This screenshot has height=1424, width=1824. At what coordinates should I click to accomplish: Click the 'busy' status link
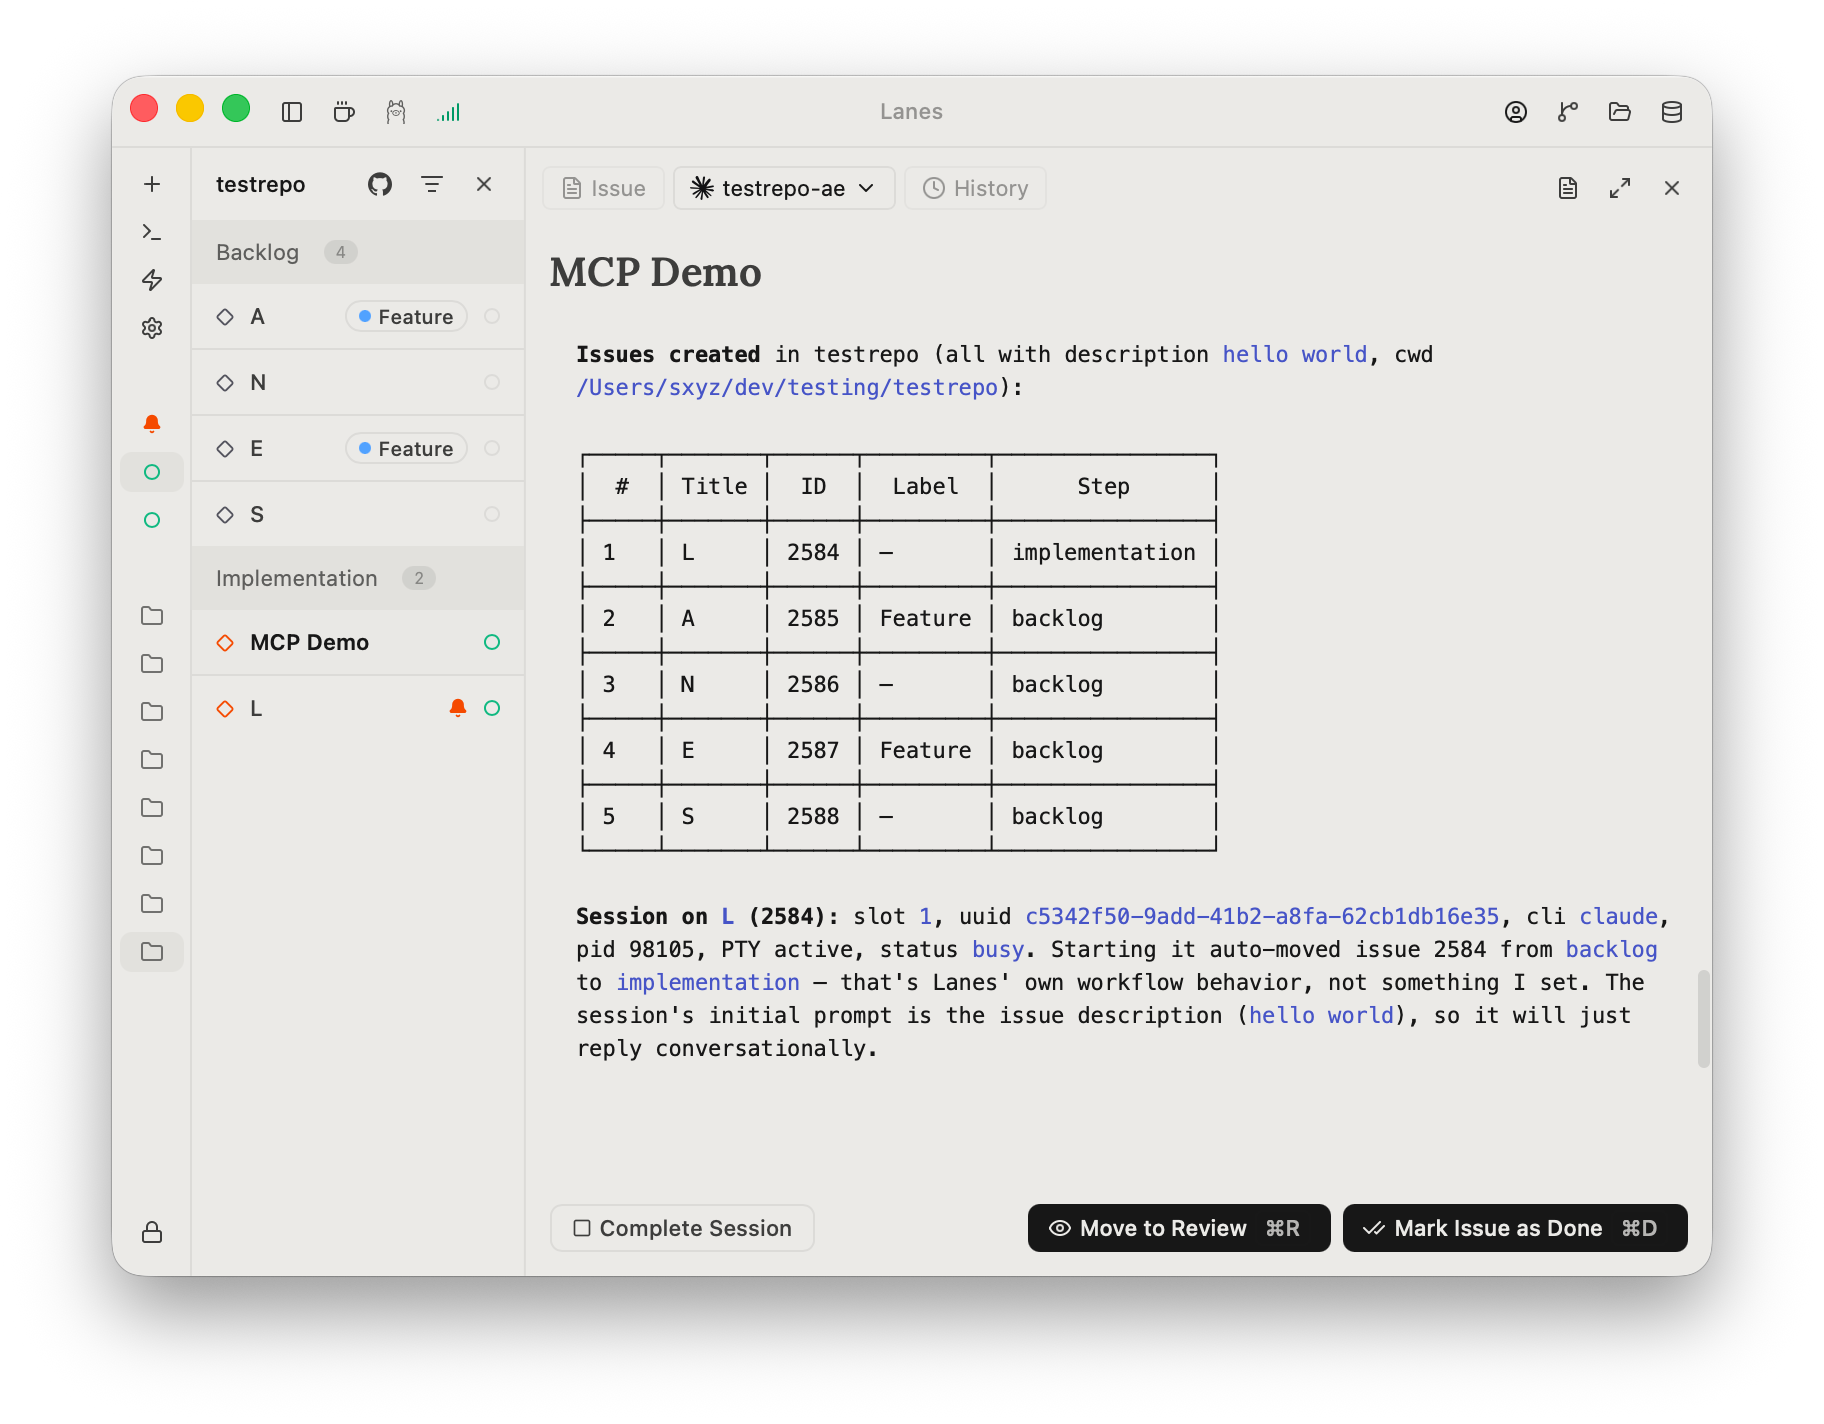[x=998, y=949]
